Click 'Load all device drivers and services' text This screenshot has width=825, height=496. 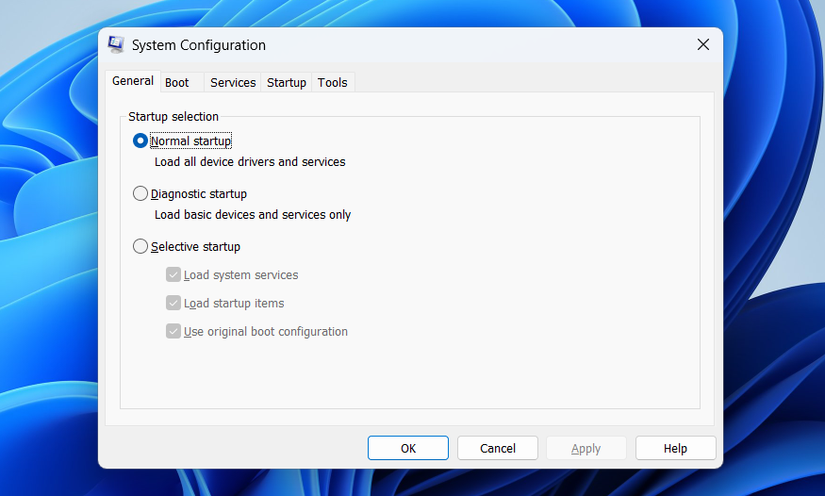(x=250, y=162)
